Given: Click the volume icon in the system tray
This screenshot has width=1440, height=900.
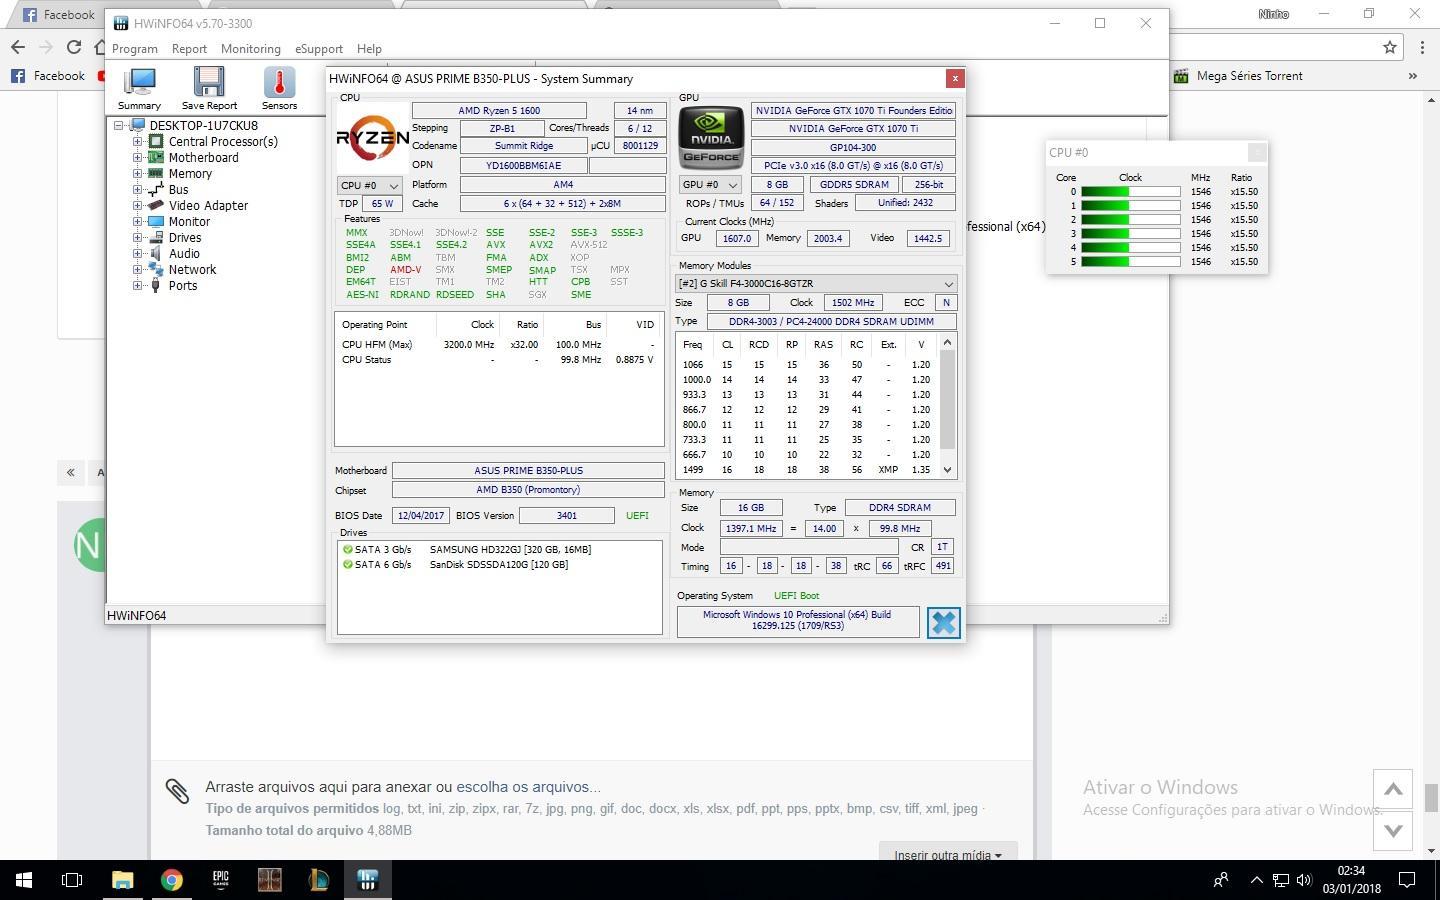Looking at the screenshot, I should (1304, 880).
